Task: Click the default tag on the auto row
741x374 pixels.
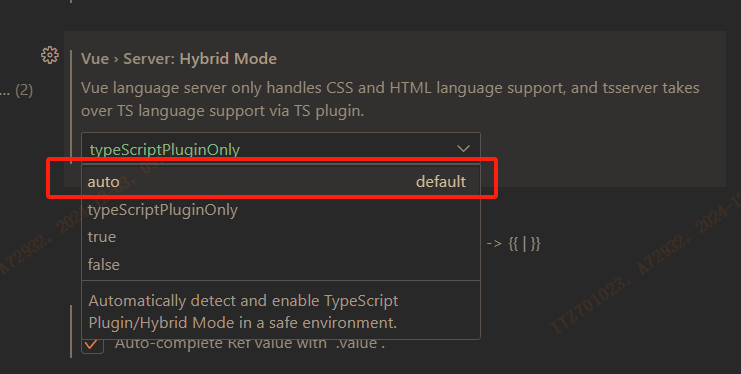Action: [x=440, y=182]
